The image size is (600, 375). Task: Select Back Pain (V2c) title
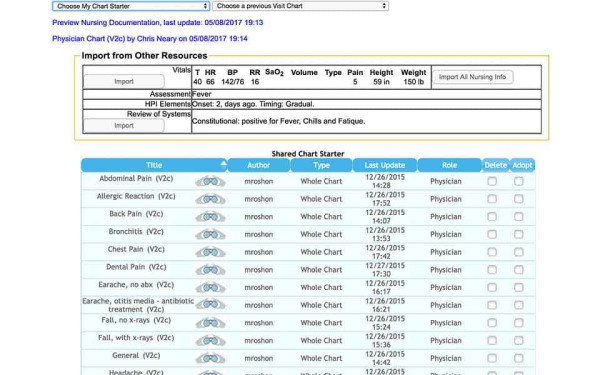click(x=136, y=214)
